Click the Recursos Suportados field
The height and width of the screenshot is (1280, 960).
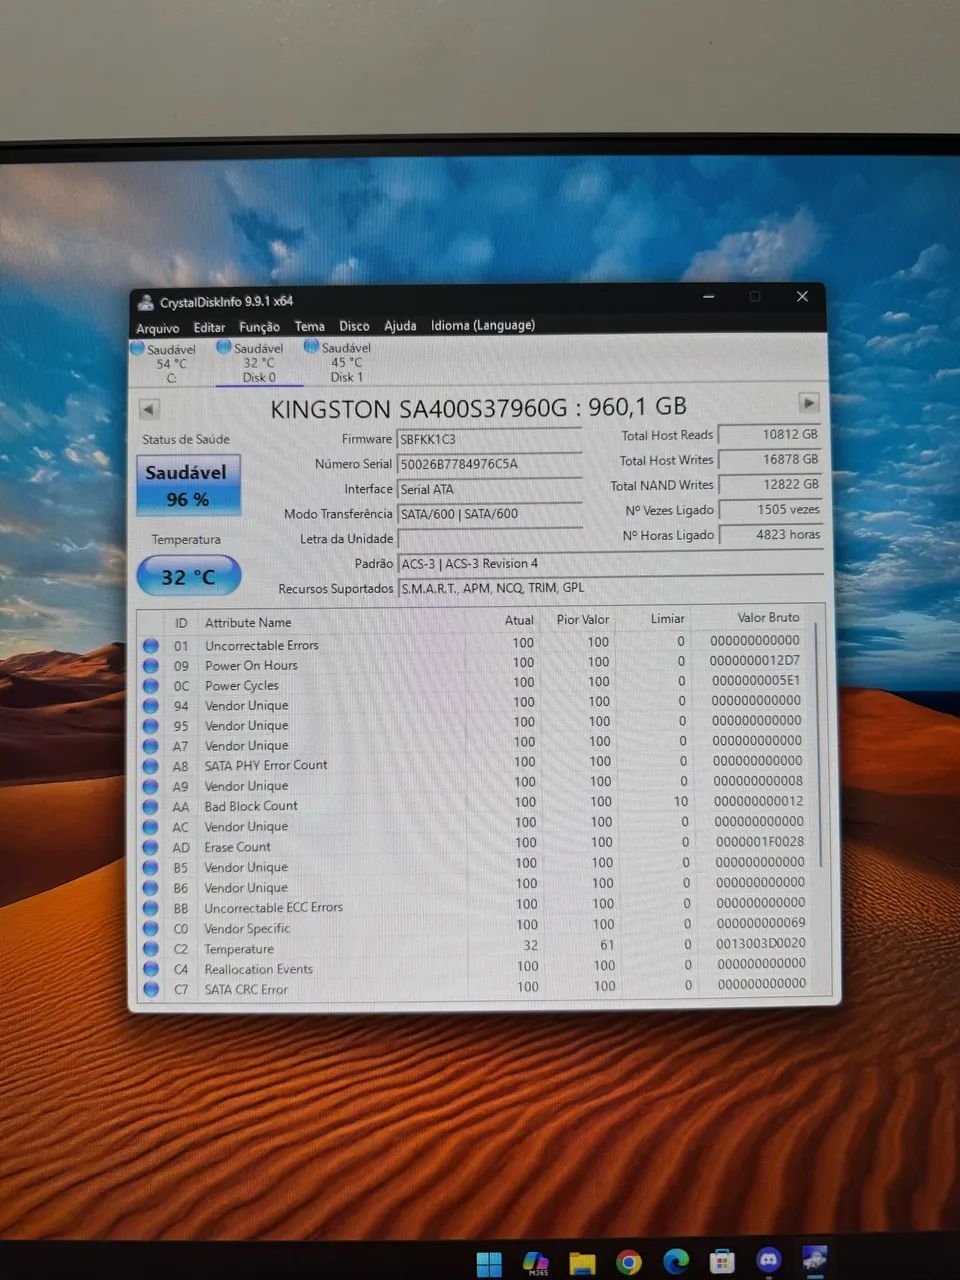click(x=611, y=588)
